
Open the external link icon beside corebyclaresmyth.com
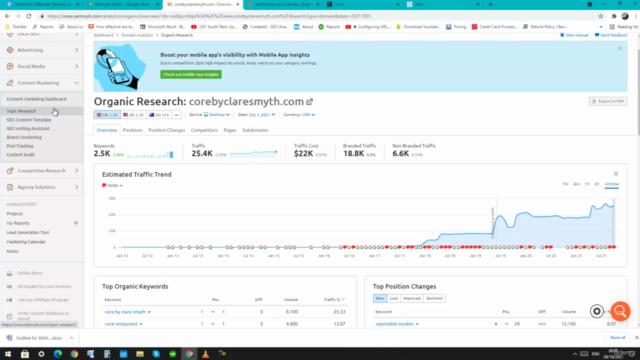[x=309, y=102]
